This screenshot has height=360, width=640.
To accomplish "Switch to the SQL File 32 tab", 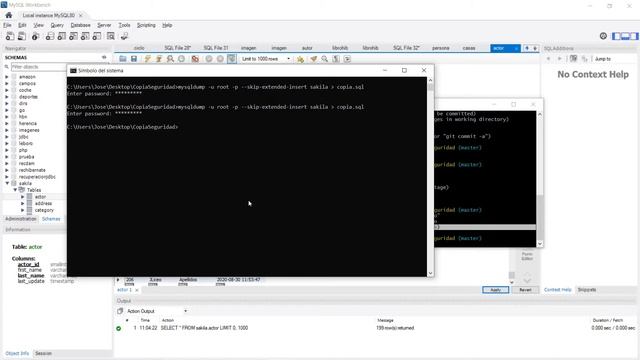I will [x=406, y=48].
